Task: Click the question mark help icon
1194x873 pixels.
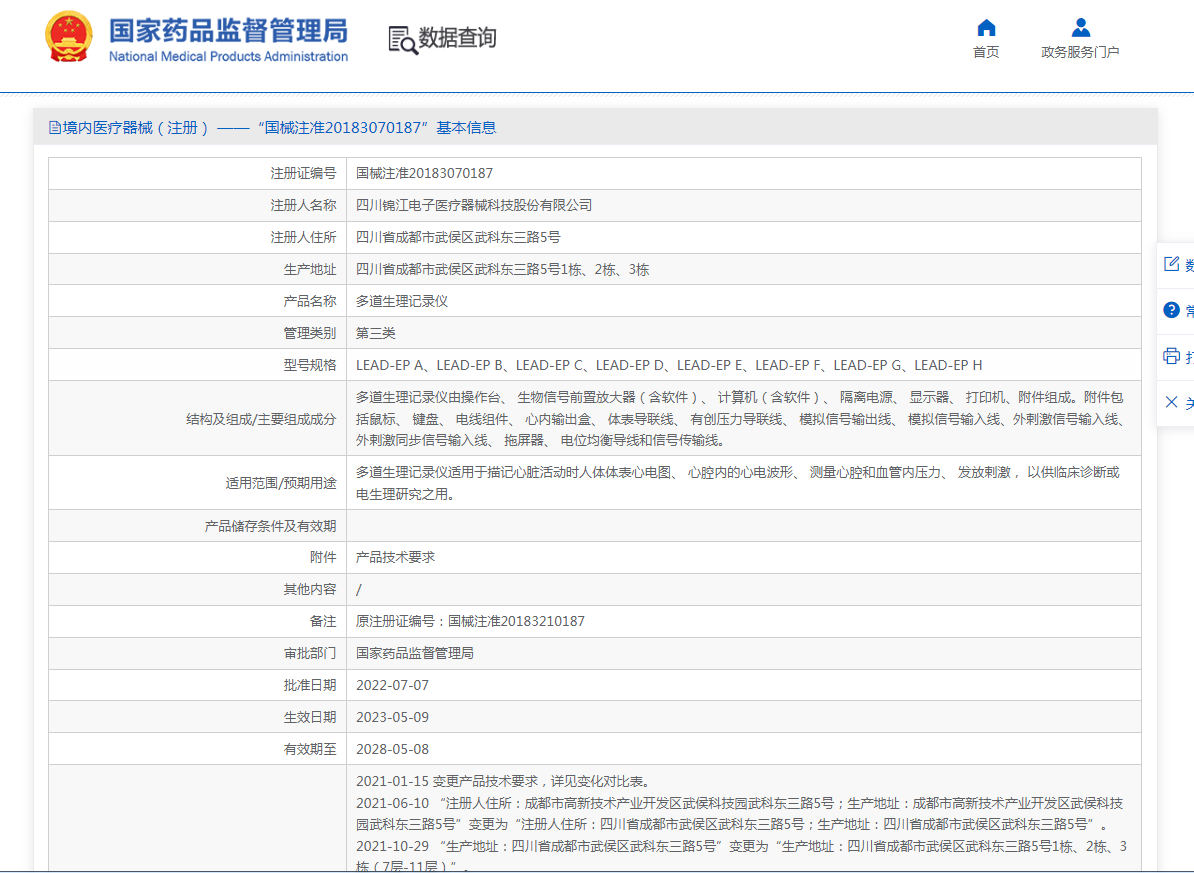Action: [1171, 310]
